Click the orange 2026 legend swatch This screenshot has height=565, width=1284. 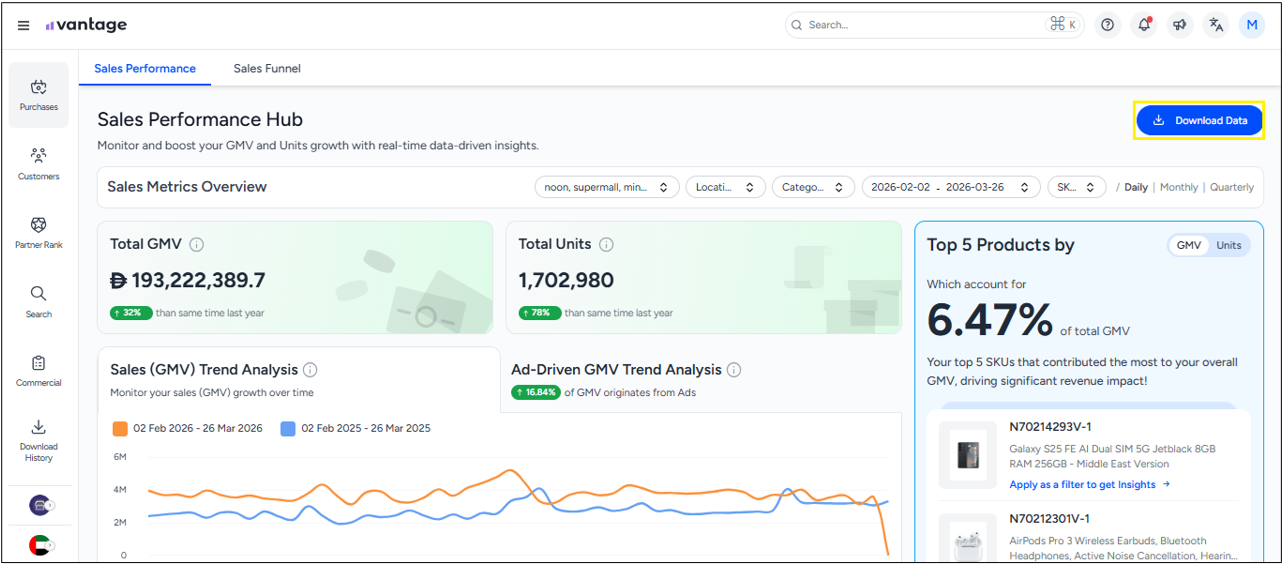click(120, 428)
